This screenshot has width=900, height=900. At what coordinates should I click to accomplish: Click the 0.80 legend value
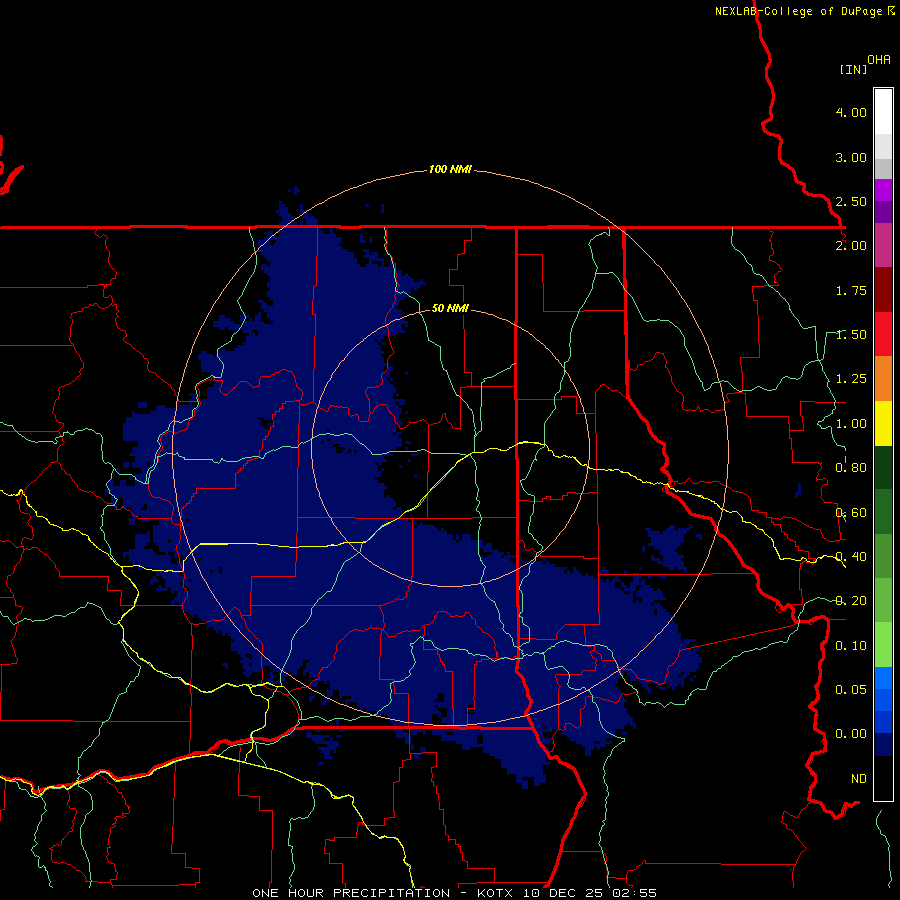coord(851,468)
